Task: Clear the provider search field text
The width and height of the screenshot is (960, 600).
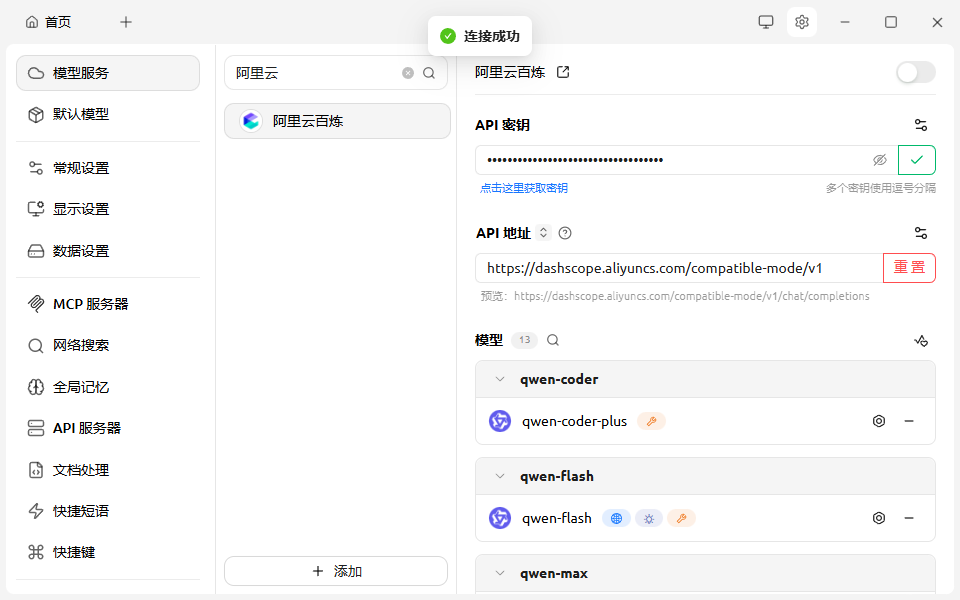Action: click(408, 73)
